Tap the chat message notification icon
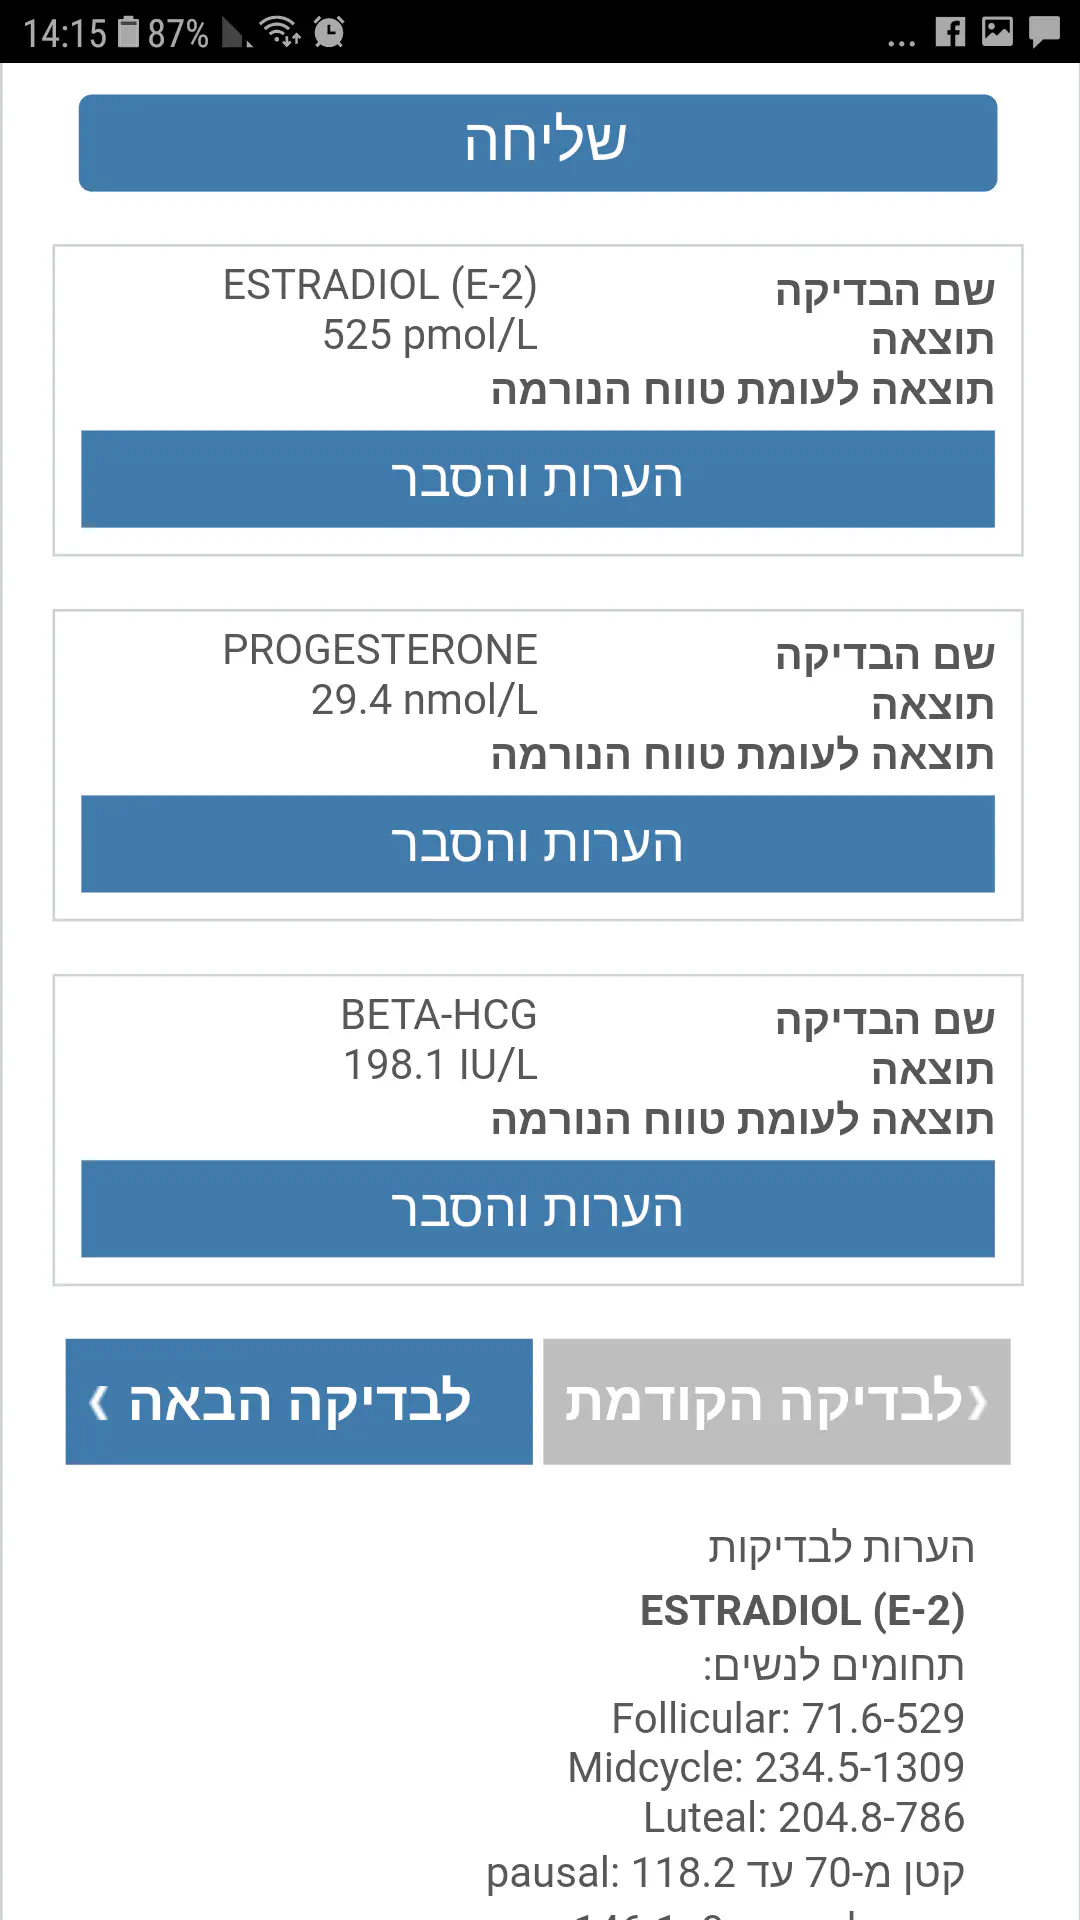 (x=1044, y=32)
